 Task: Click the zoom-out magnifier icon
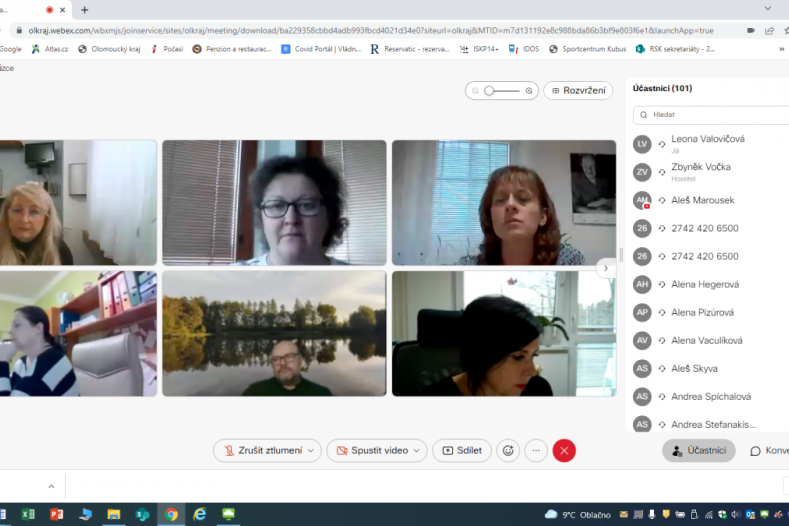pos(475,91)
